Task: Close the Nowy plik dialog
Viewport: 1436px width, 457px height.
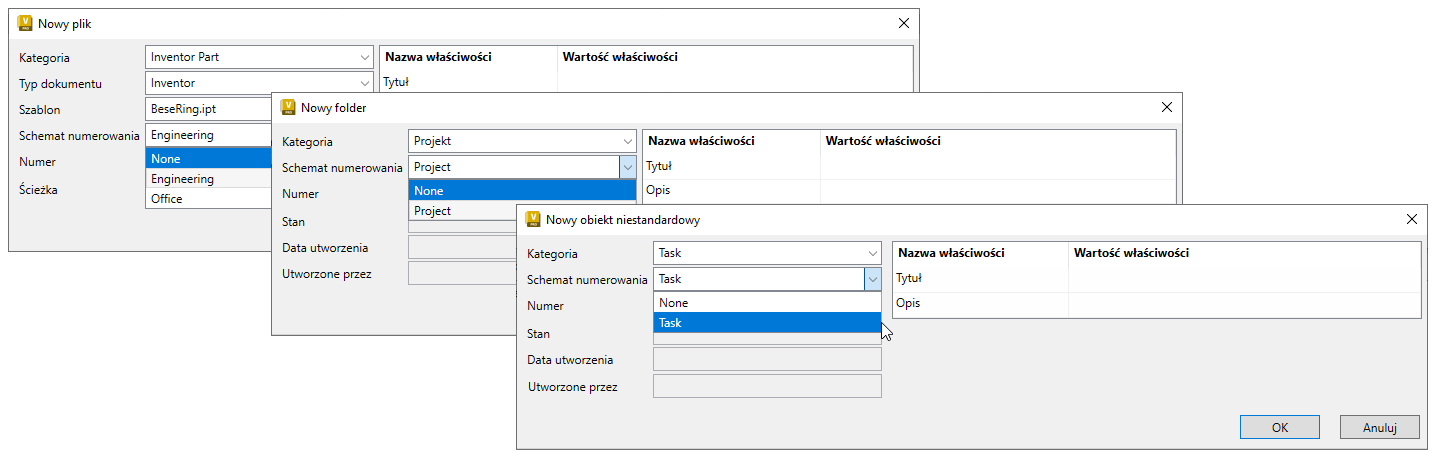Action: (x=904, y=23)
